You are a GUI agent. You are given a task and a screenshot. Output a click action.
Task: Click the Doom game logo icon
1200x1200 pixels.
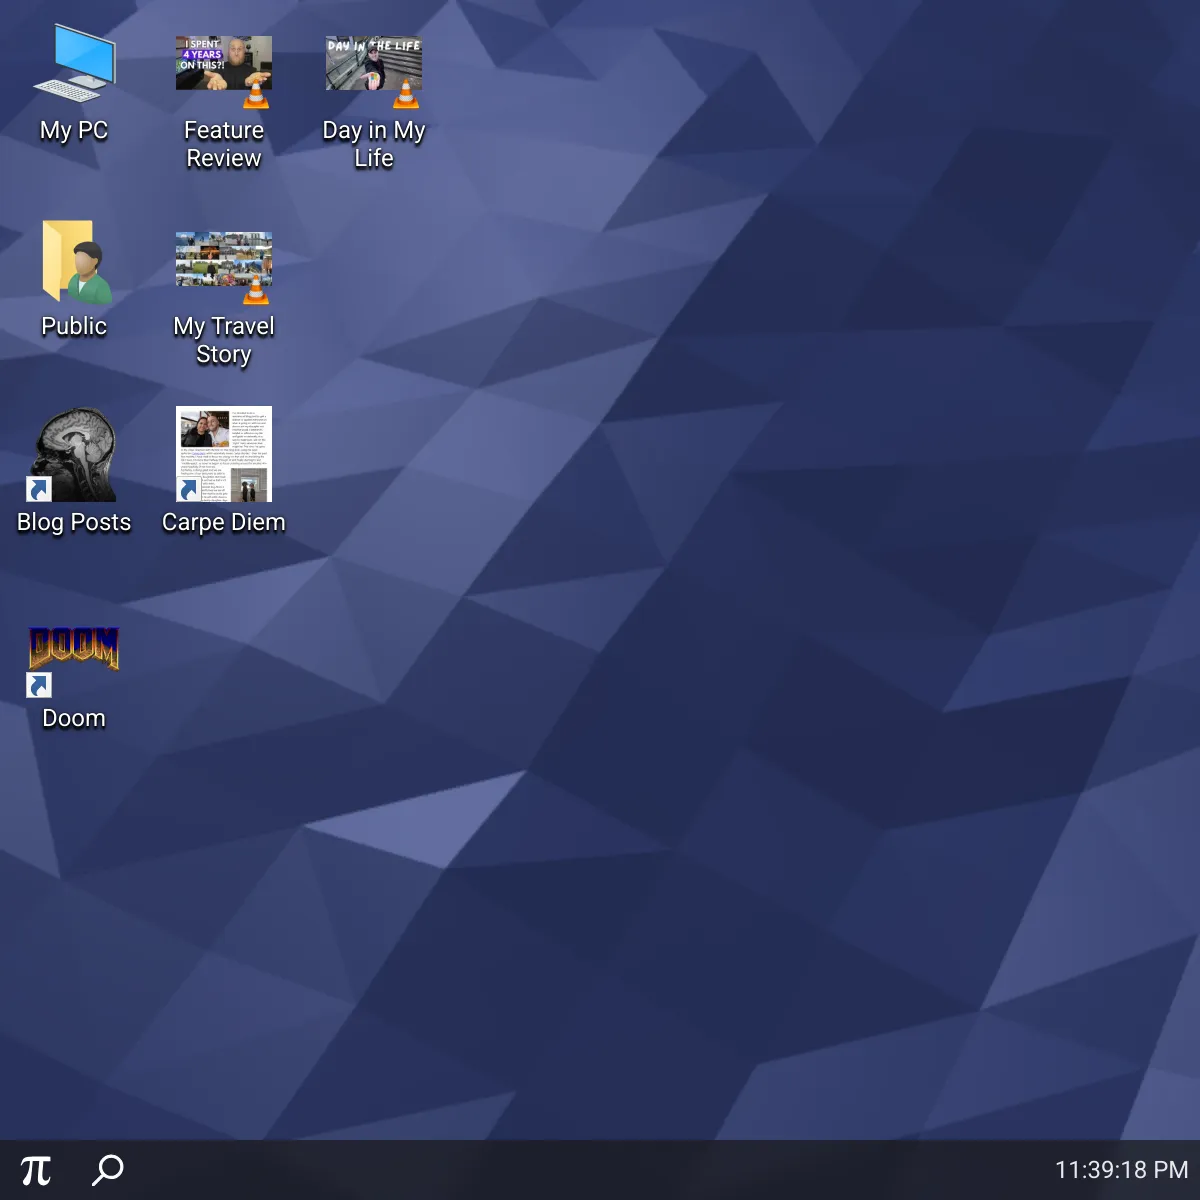tap(74, 647)
